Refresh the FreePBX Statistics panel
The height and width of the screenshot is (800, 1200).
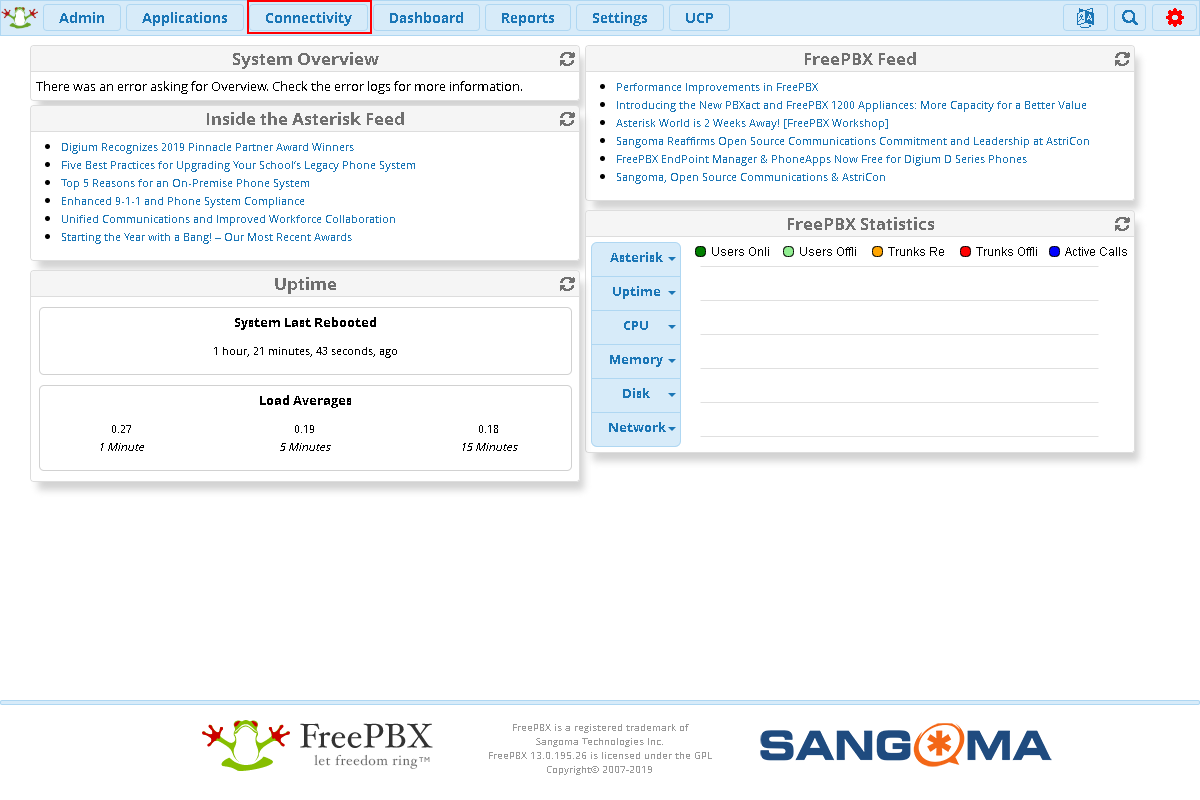click(1122, 225)
